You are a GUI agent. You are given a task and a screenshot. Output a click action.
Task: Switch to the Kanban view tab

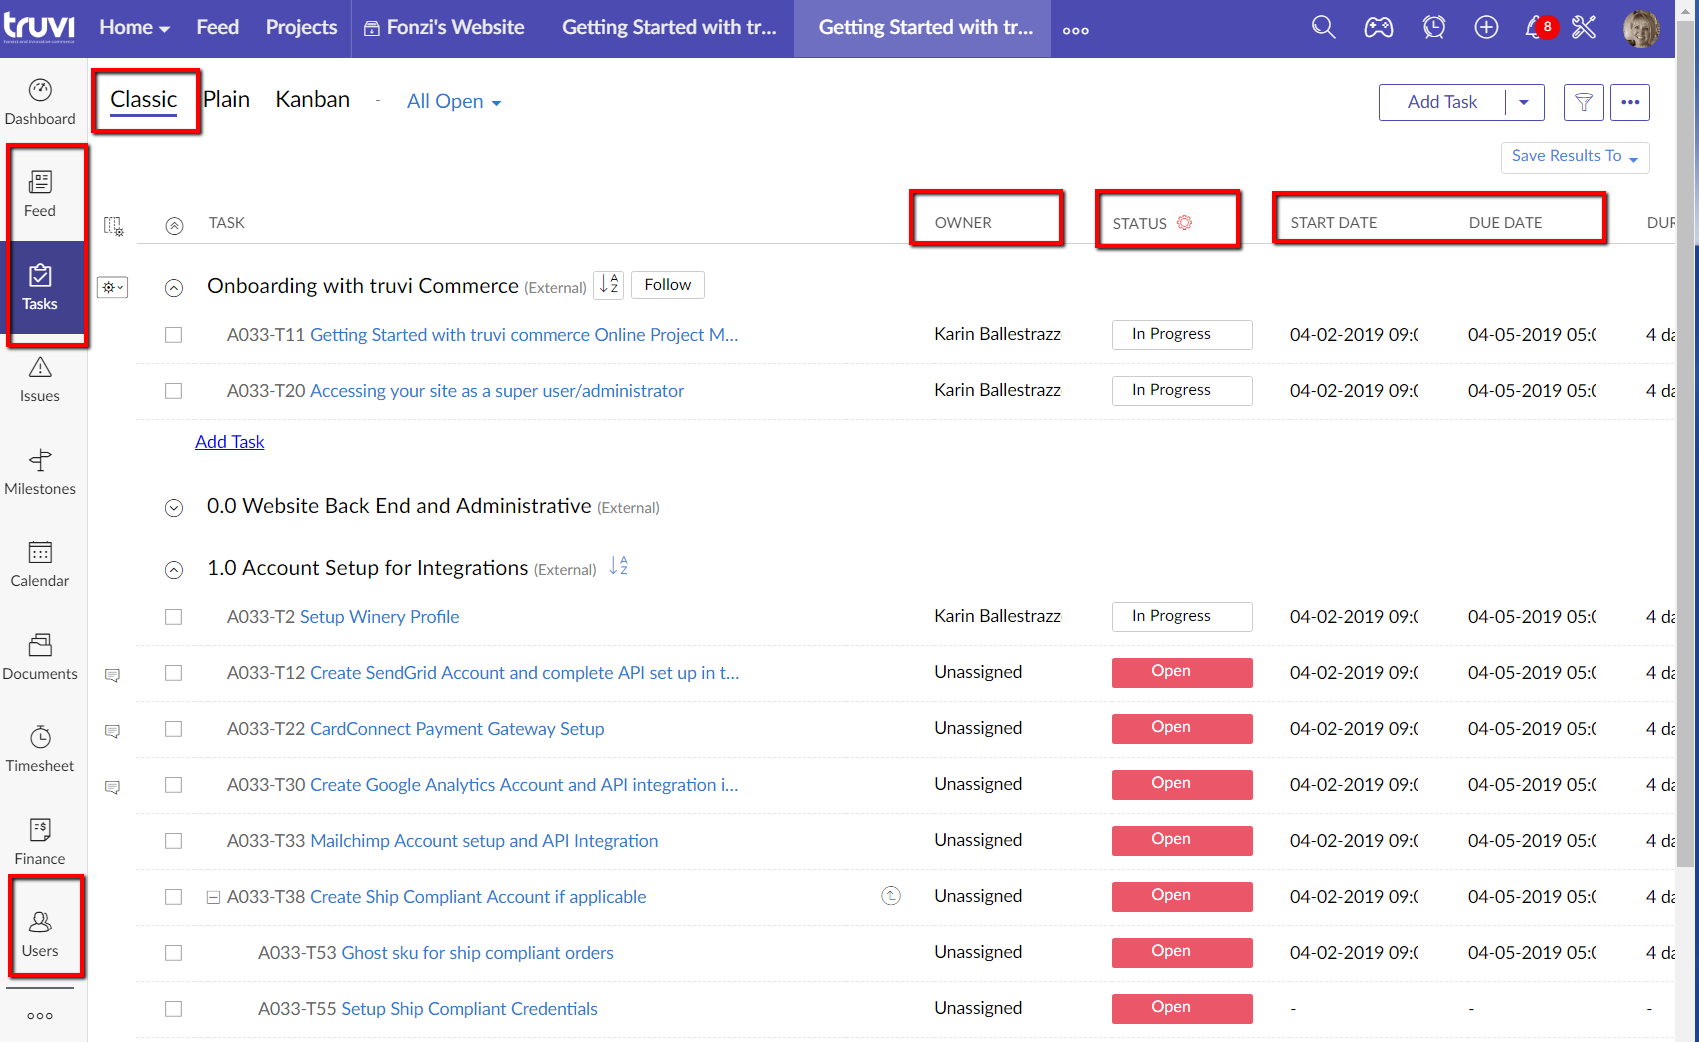(313, 100)
